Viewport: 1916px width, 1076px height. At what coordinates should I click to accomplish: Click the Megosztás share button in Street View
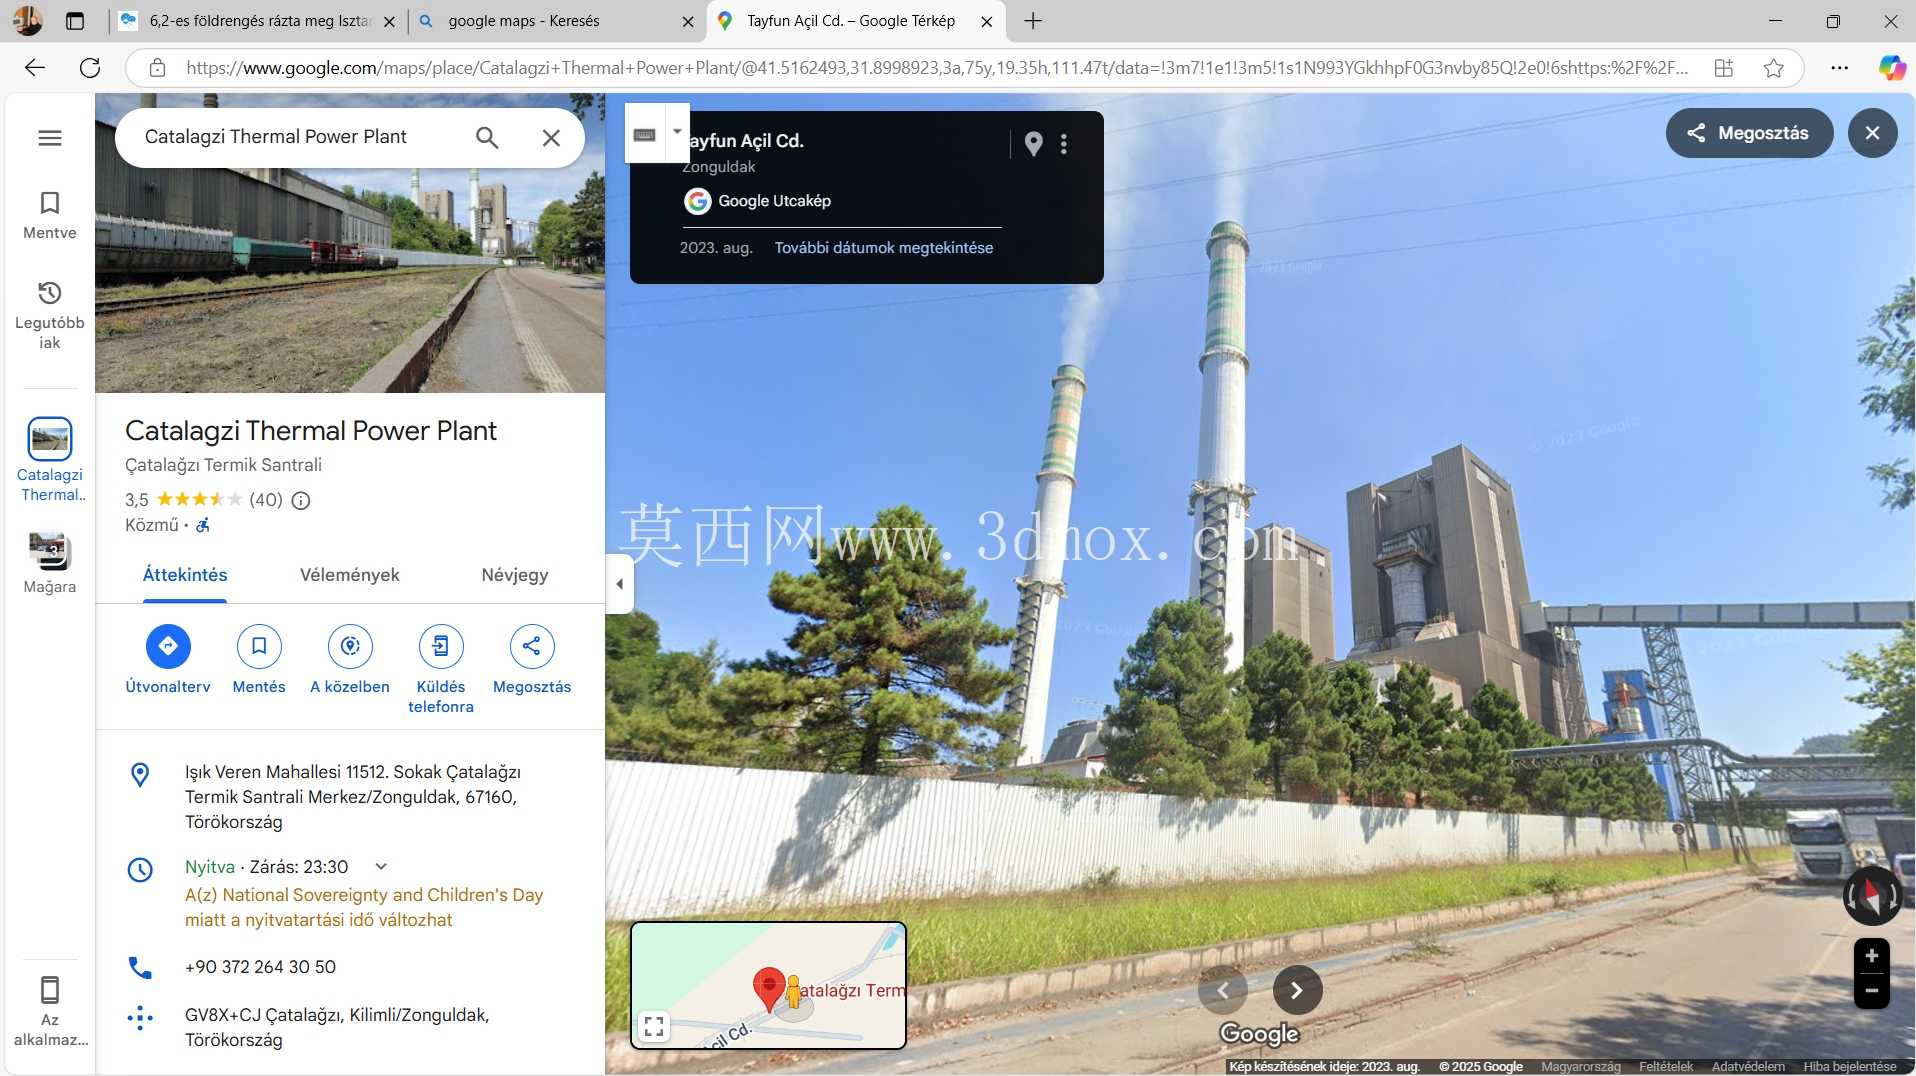click(x=1749, y=133)
